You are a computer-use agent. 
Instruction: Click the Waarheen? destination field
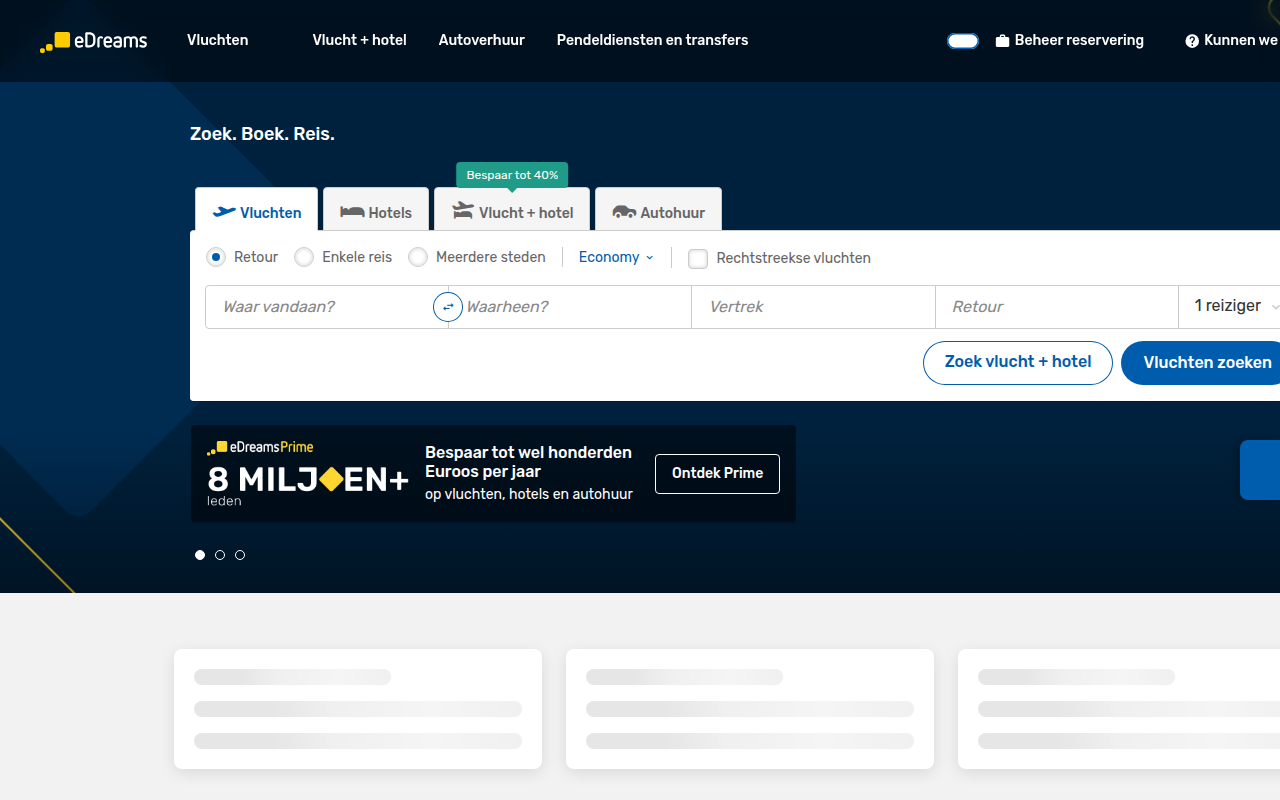tap(570, 307)
